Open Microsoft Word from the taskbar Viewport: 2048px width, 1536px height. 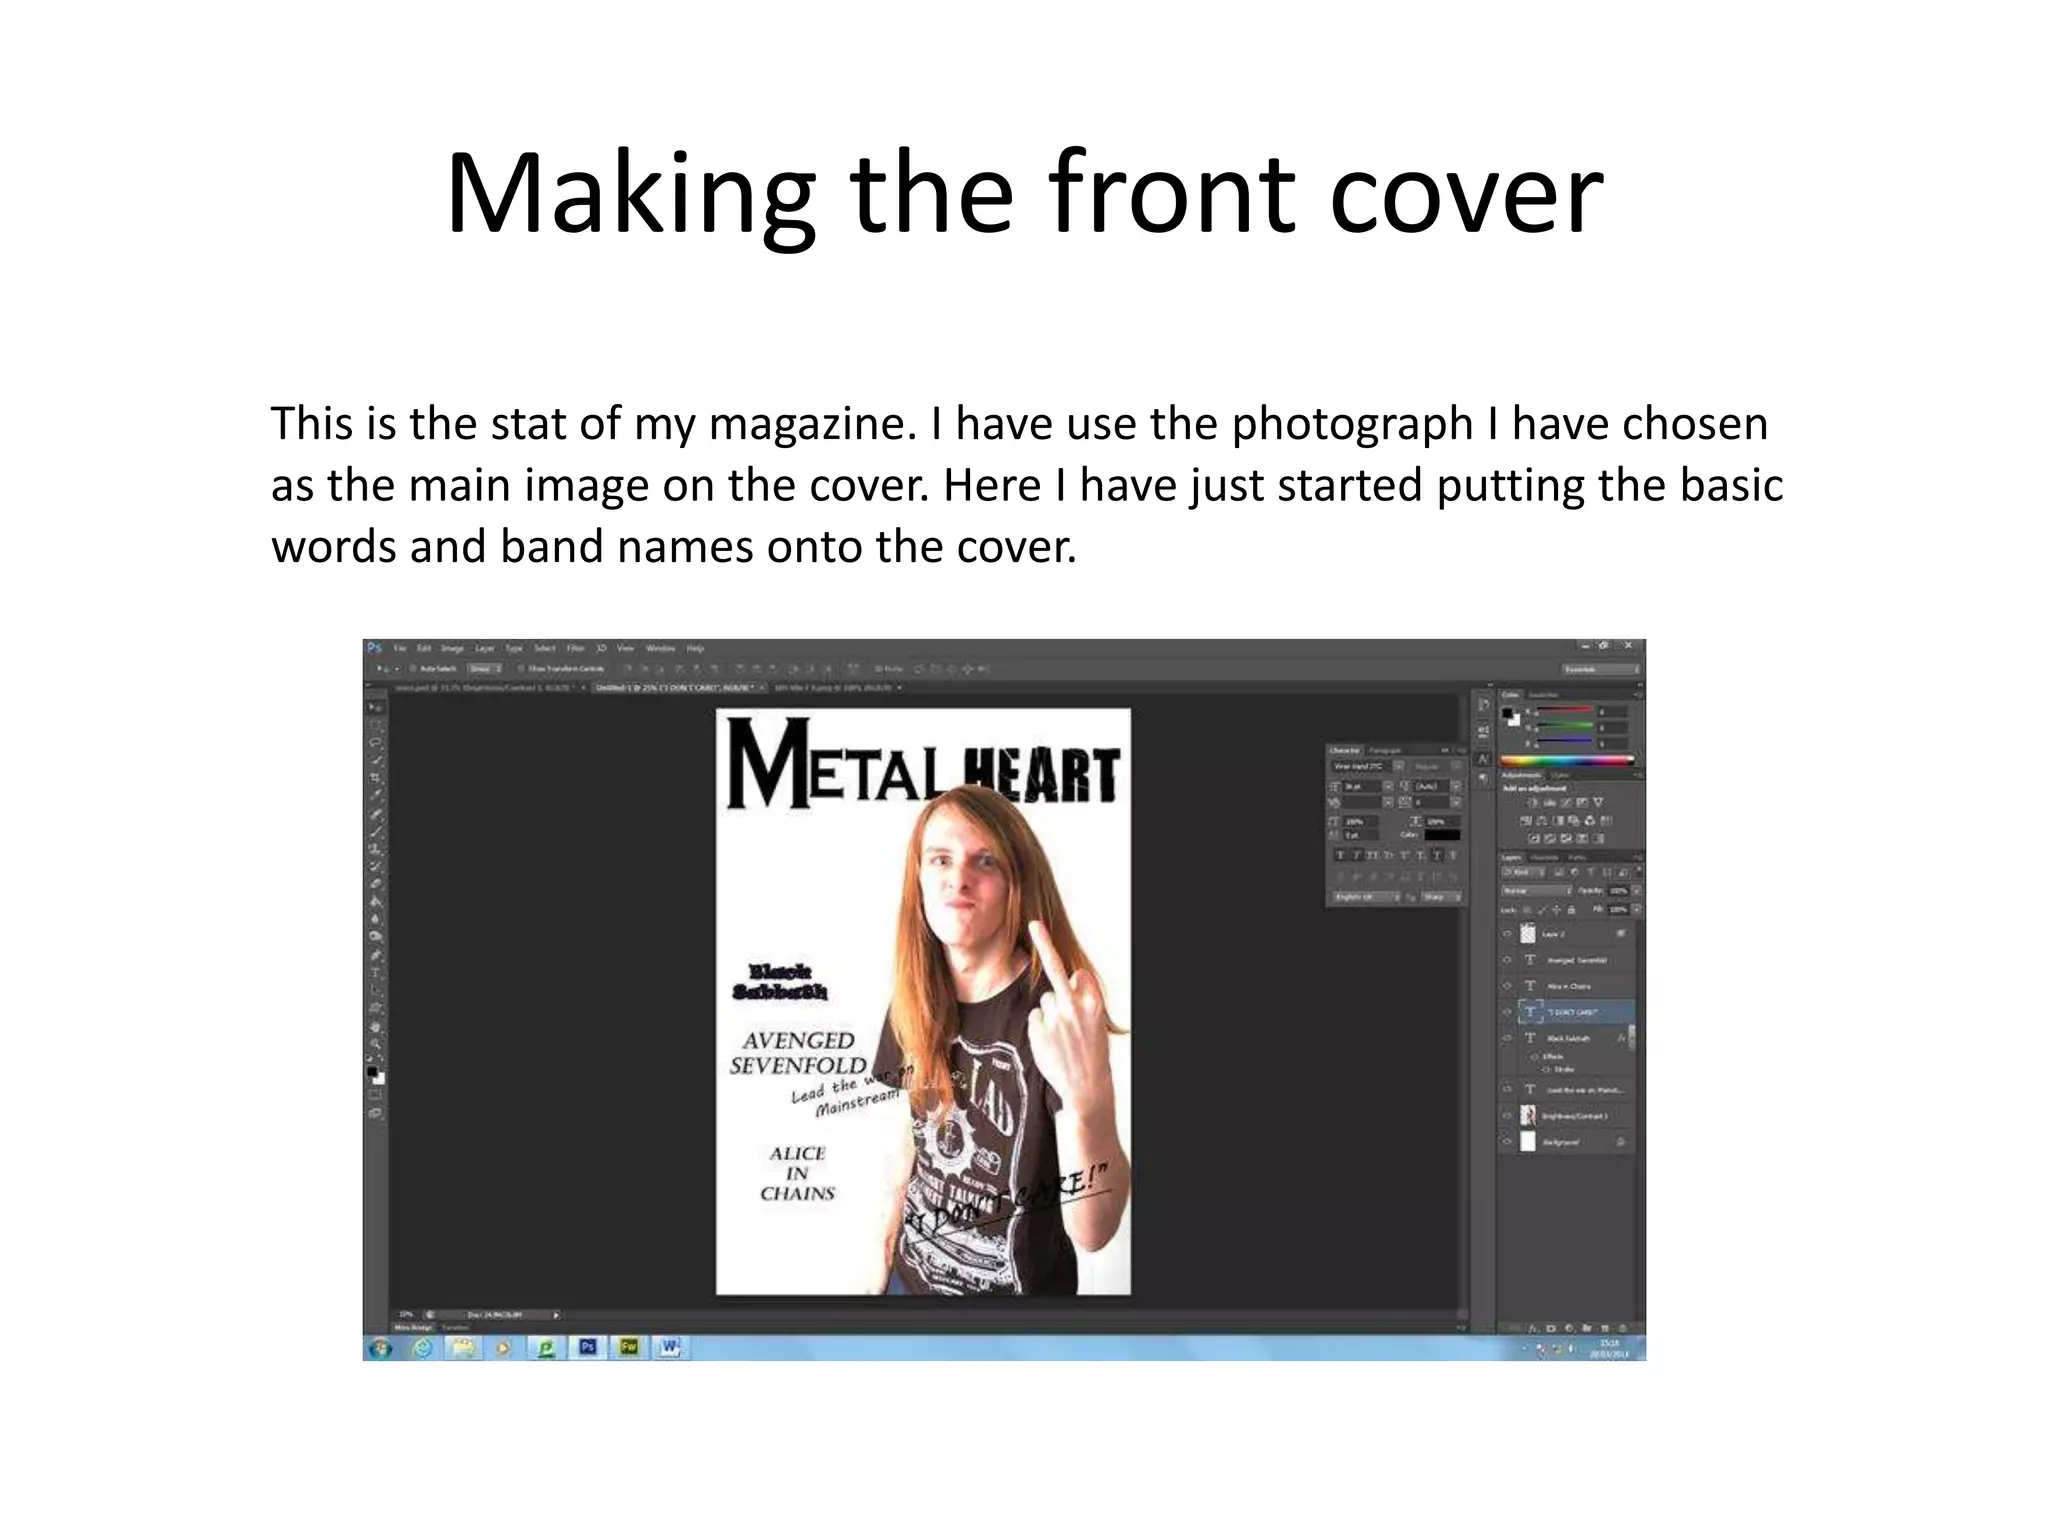(669, 1347)
